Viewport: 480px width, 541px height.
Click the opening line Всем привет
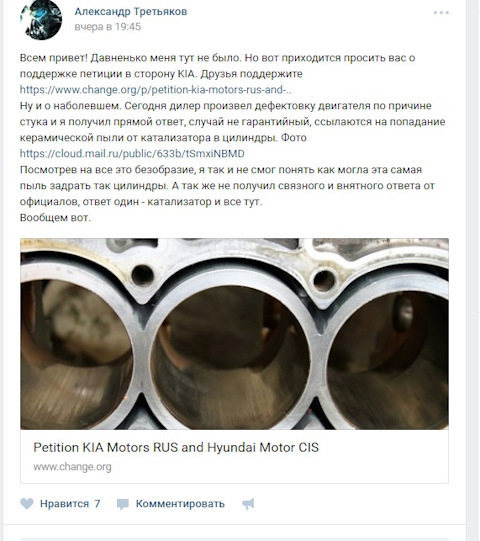tap(54, 58)
